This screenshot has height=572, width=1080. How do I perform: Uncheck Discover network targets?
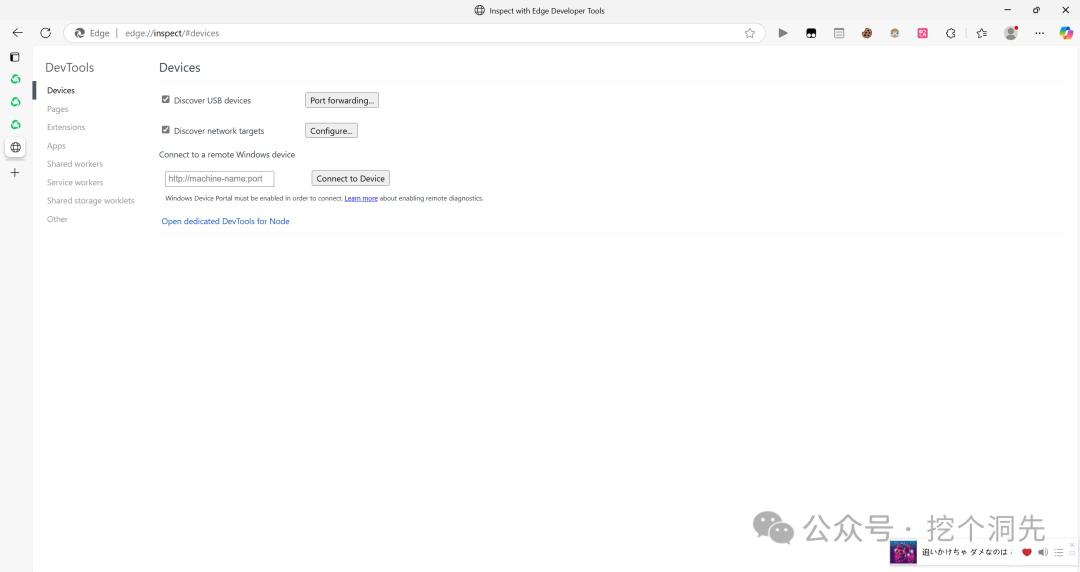165,130
